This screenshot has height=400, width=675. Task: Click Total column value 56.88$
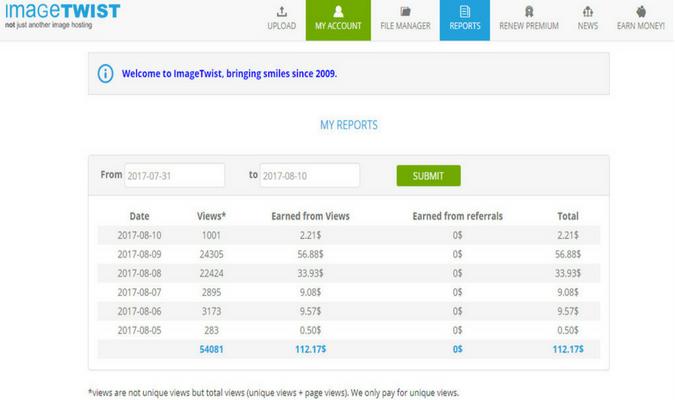pyautogui.click(x=568, y=254)
